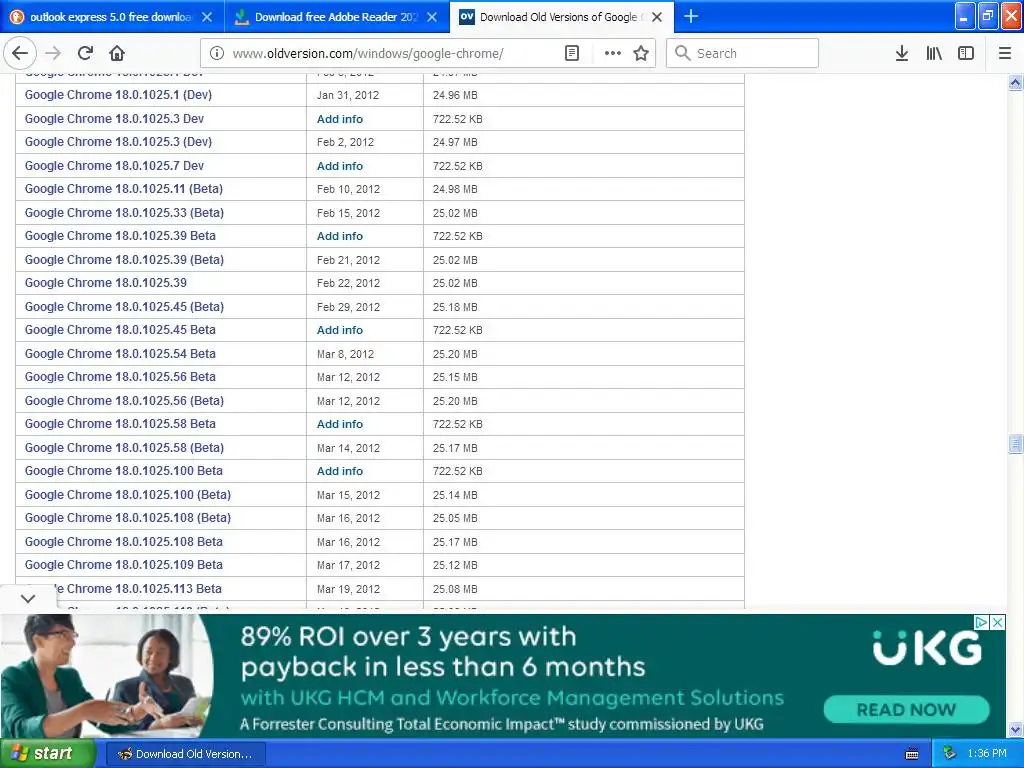Reload the current page
The height and width of the screenshot is (768, 1024).
(x=85, y=54)
